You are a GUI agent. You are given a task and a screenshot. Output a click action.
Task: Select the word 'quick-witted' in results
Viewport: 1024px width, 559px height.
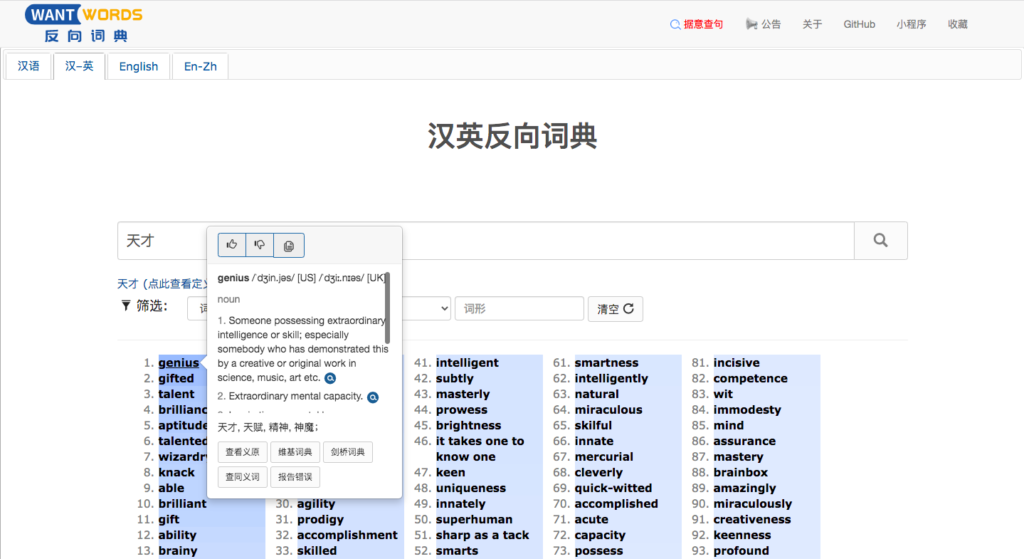point(613,488)
